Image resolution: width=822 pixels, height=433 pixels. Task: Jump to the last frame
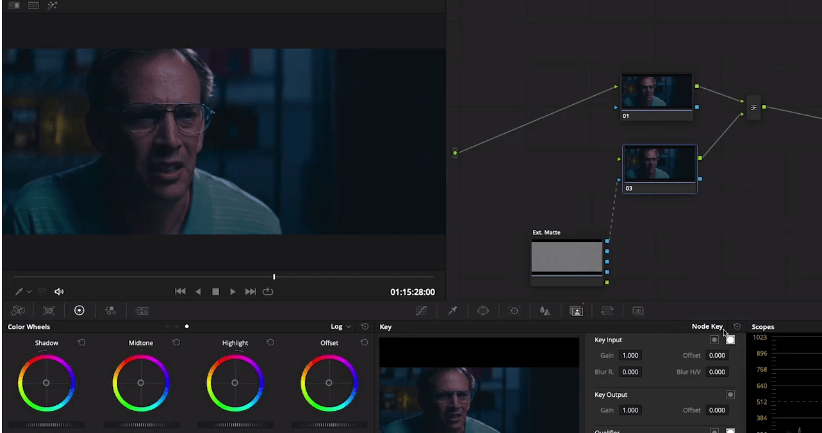click(251, 291)
